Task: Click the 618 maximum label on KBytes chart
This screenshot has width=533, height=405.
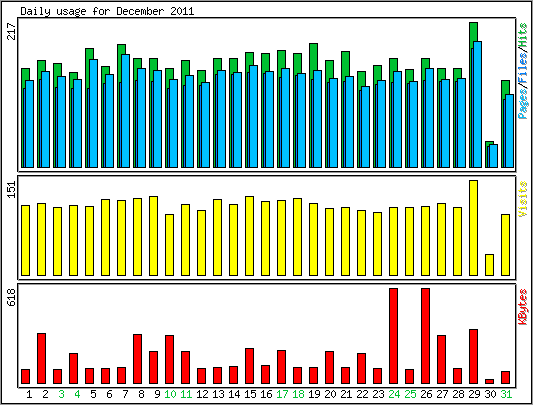Action: (x=12, y=298)
